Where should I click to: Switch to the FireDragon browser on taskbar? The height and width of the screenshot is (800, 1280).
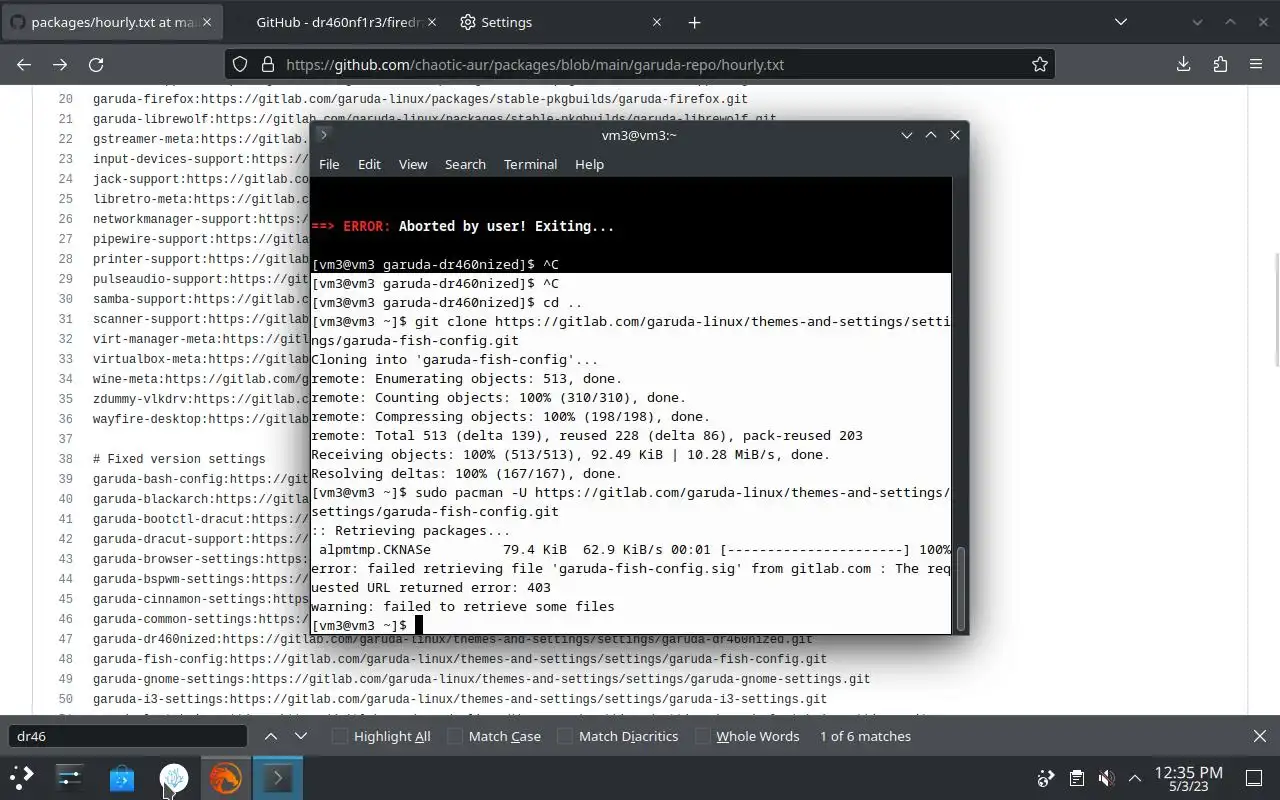[x=225, y=777]
